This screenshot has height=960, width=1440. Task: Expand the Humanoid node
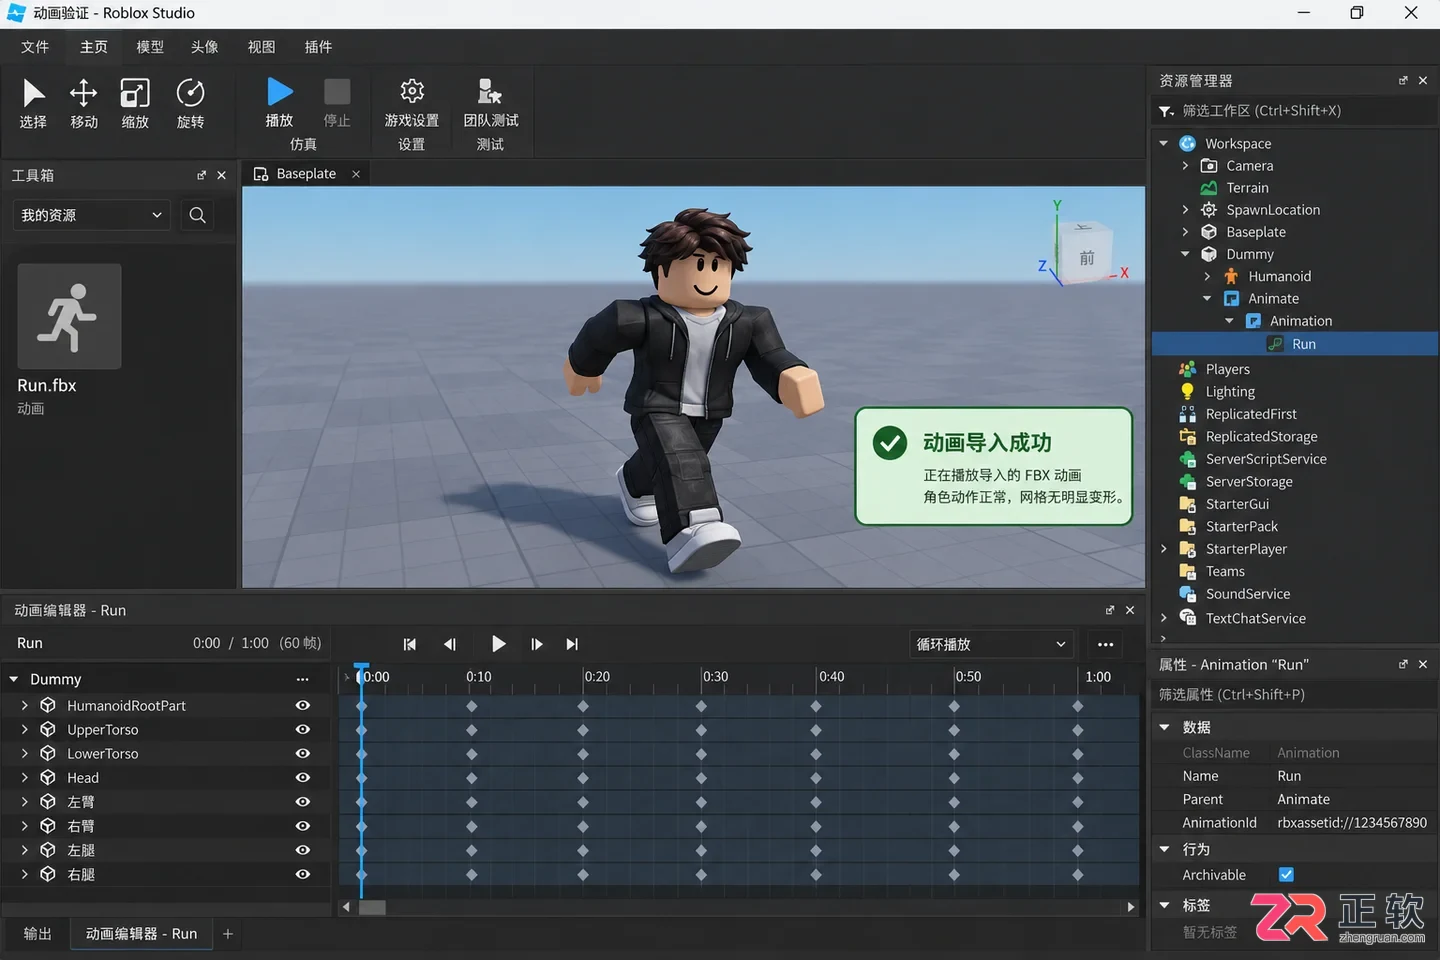[1207, 276]
